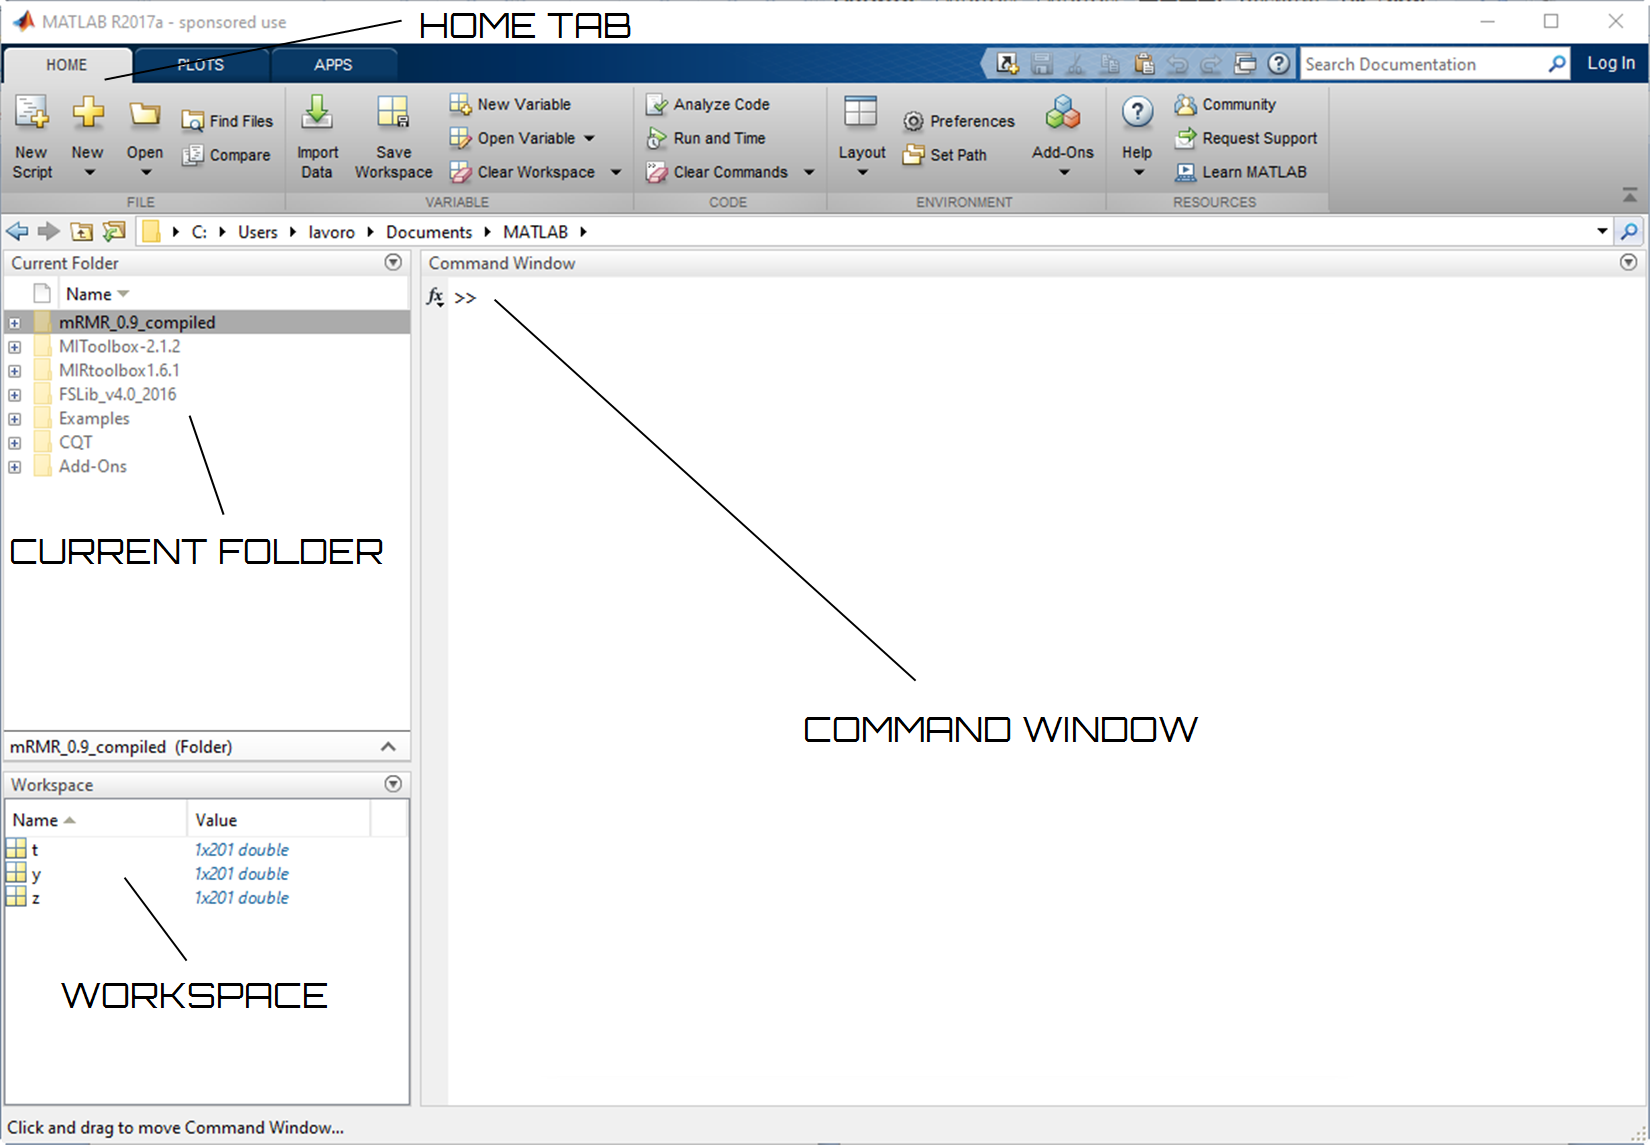Click the Add-Ons cubes icon
This screenshot has height=1145, width=1650.
click(1063, 112)
